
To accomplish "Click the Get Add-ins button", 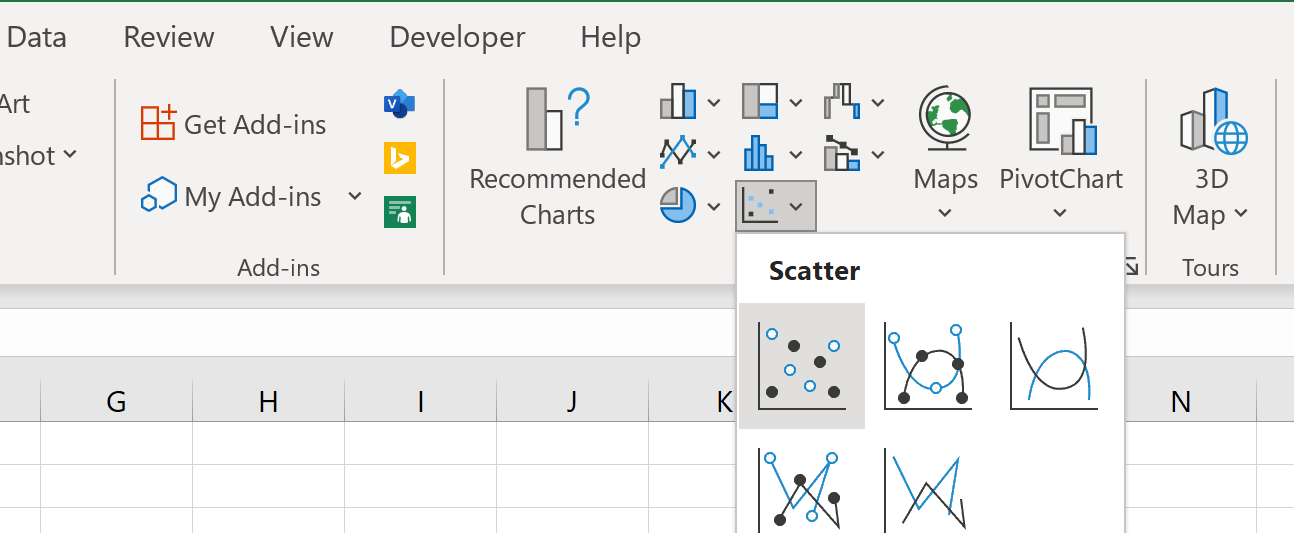I will (x=234, y=124).
